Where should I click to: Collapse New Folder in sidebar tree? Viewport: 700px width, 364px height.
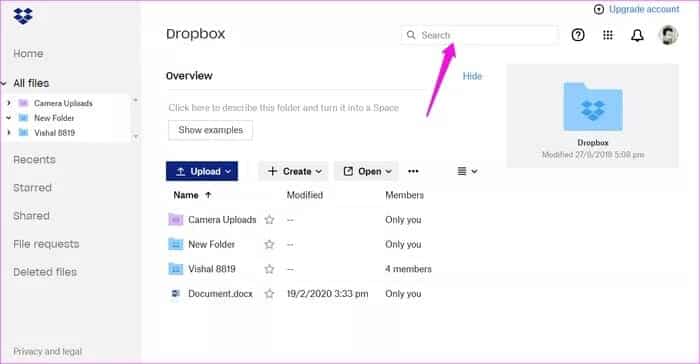pyautogui.click(x=8, y=118)
